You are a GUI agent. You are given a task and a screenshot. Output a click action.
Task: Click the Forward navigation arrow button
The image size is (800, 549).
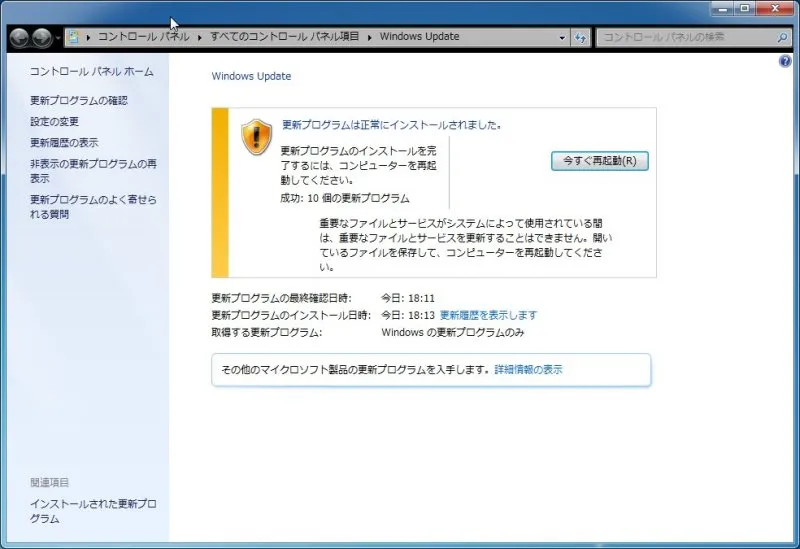pos(42,37)
